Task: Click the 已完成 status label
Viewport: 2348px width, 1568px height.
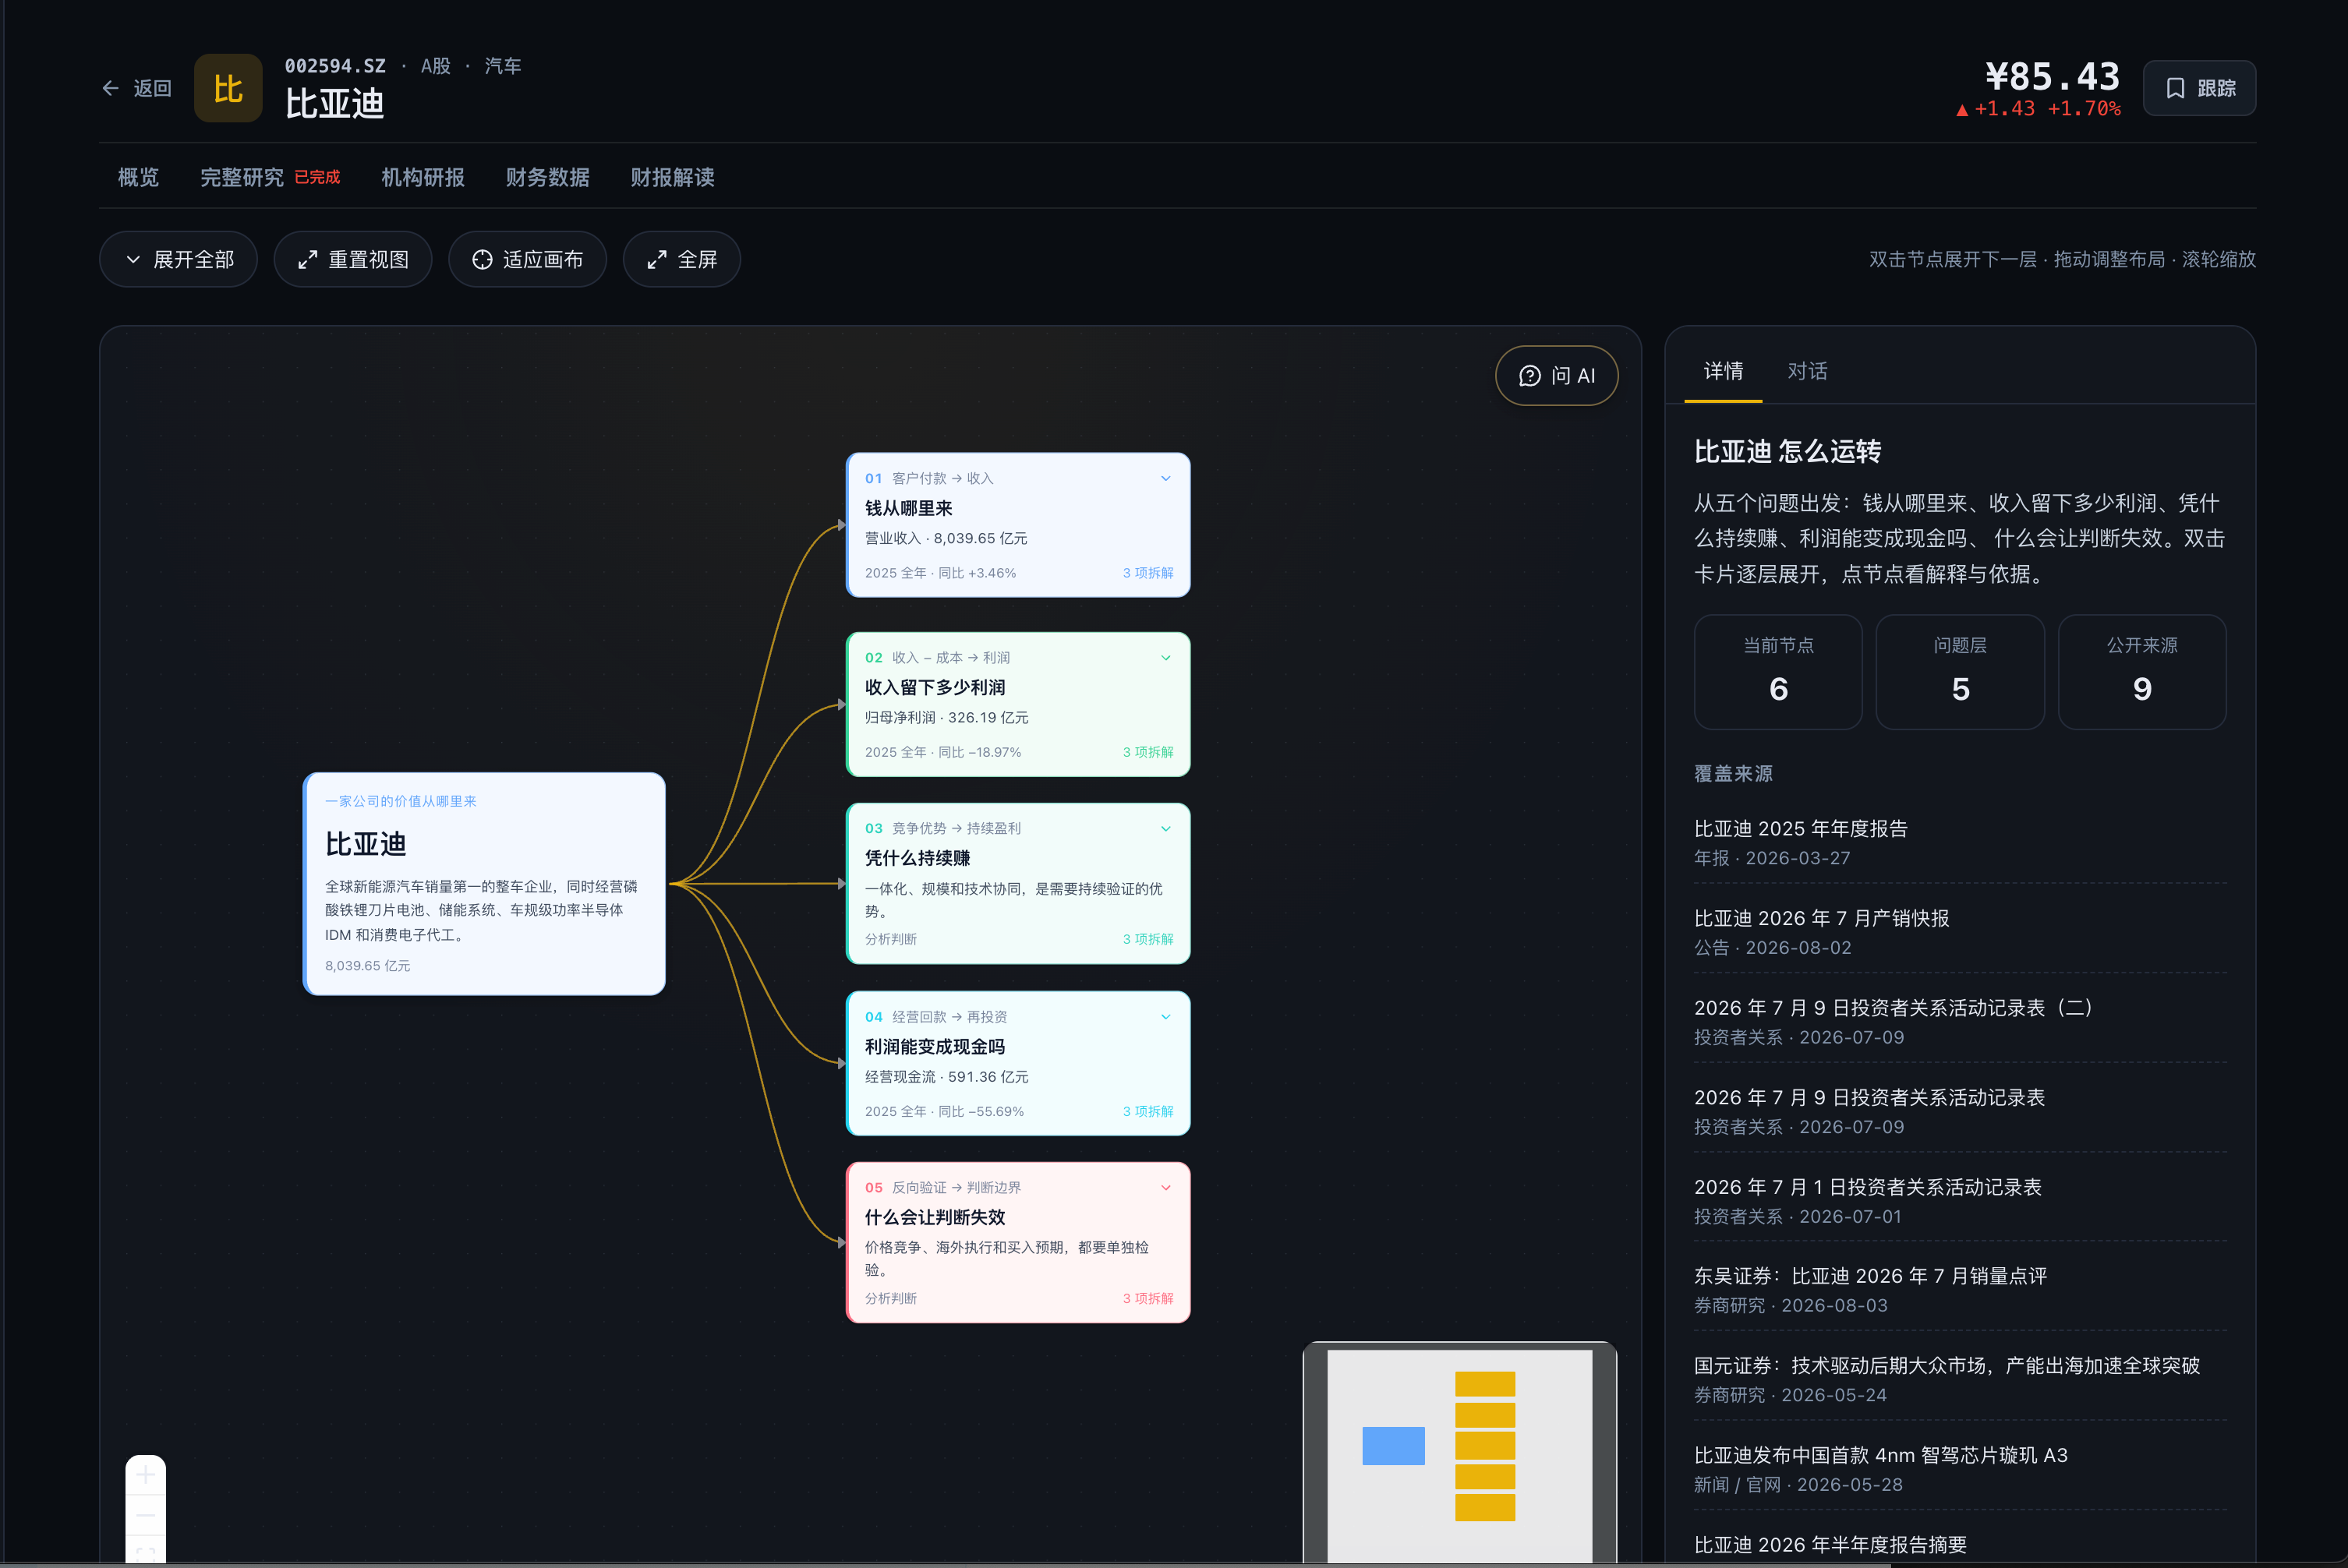Action: click(x=317, y=177)
